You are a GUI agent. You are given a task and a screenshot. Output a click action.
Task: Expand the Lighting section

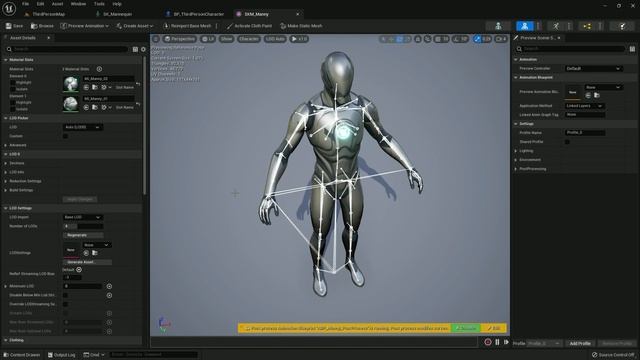point(516,151)
